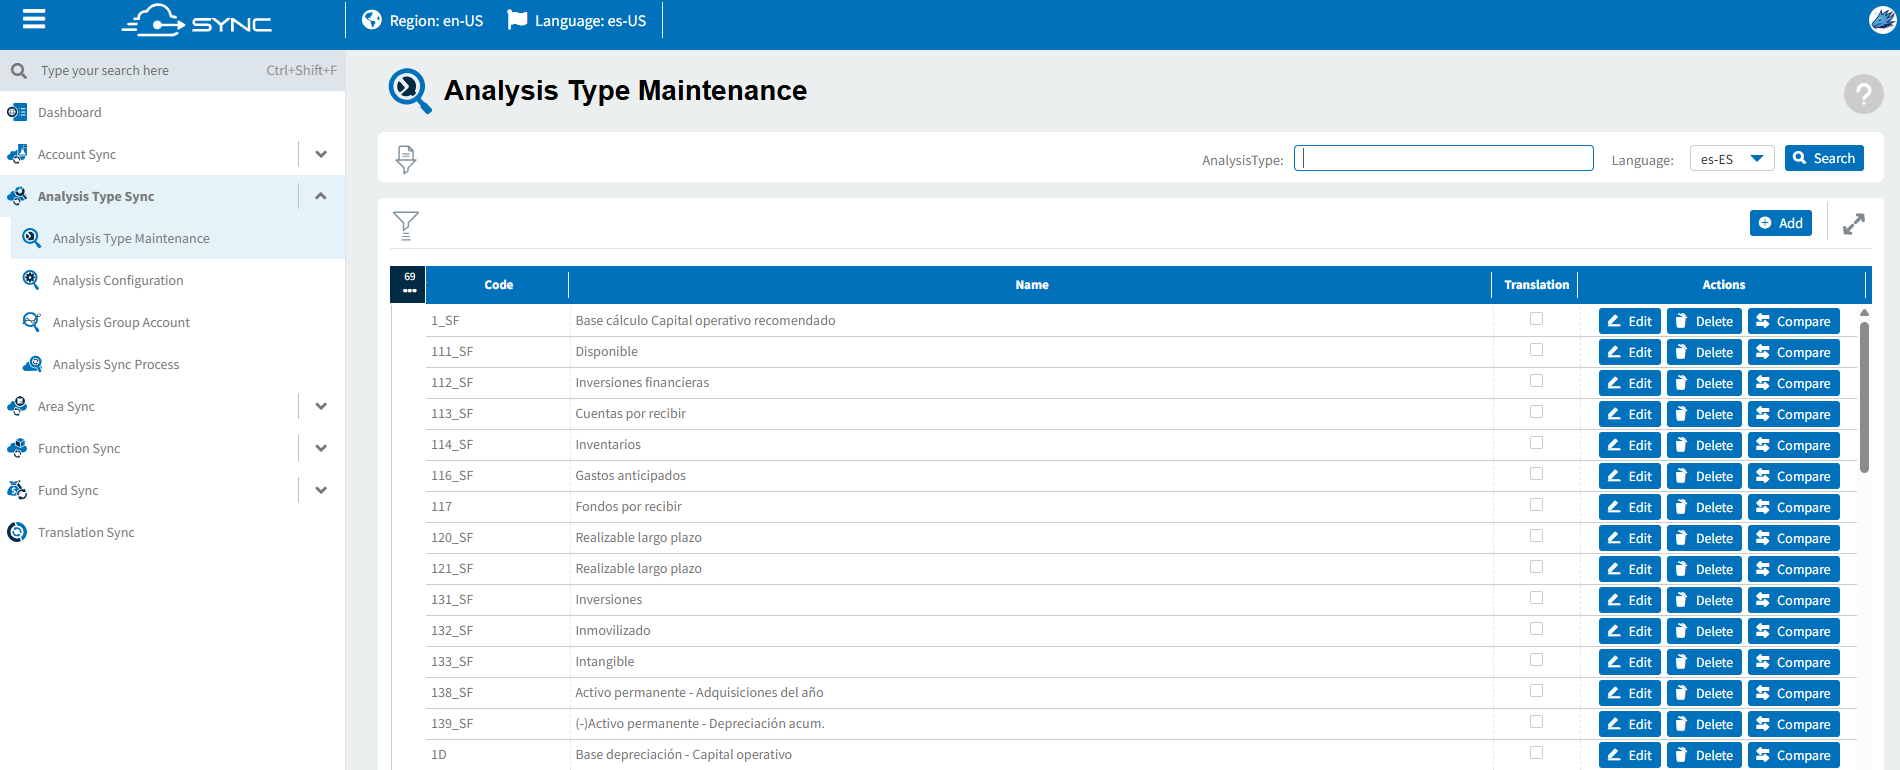Open the user profile avatar

[x=1883, y=20]
